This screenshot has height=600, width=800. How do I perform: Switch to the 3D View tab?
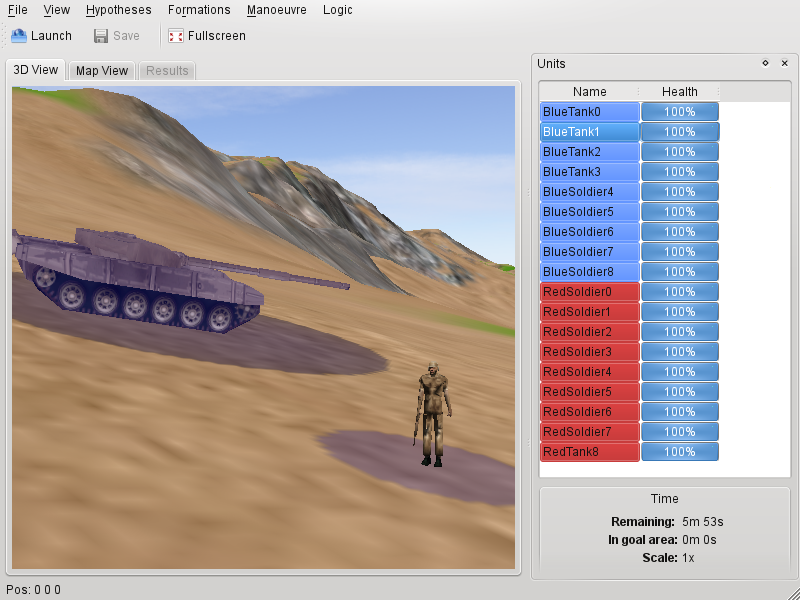(36, 70)
